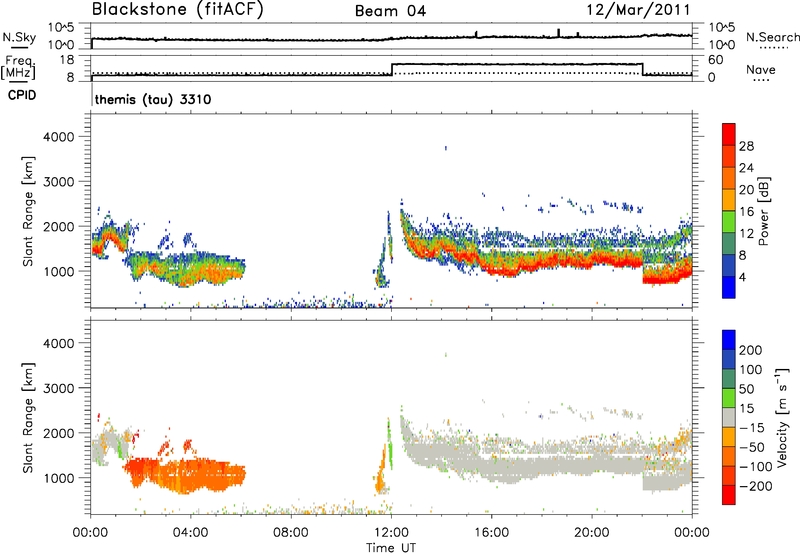This screenshot has width=800, height=554.
Task: Click "Slant Range [km]" label of the power panel
Action: (28, 211)
